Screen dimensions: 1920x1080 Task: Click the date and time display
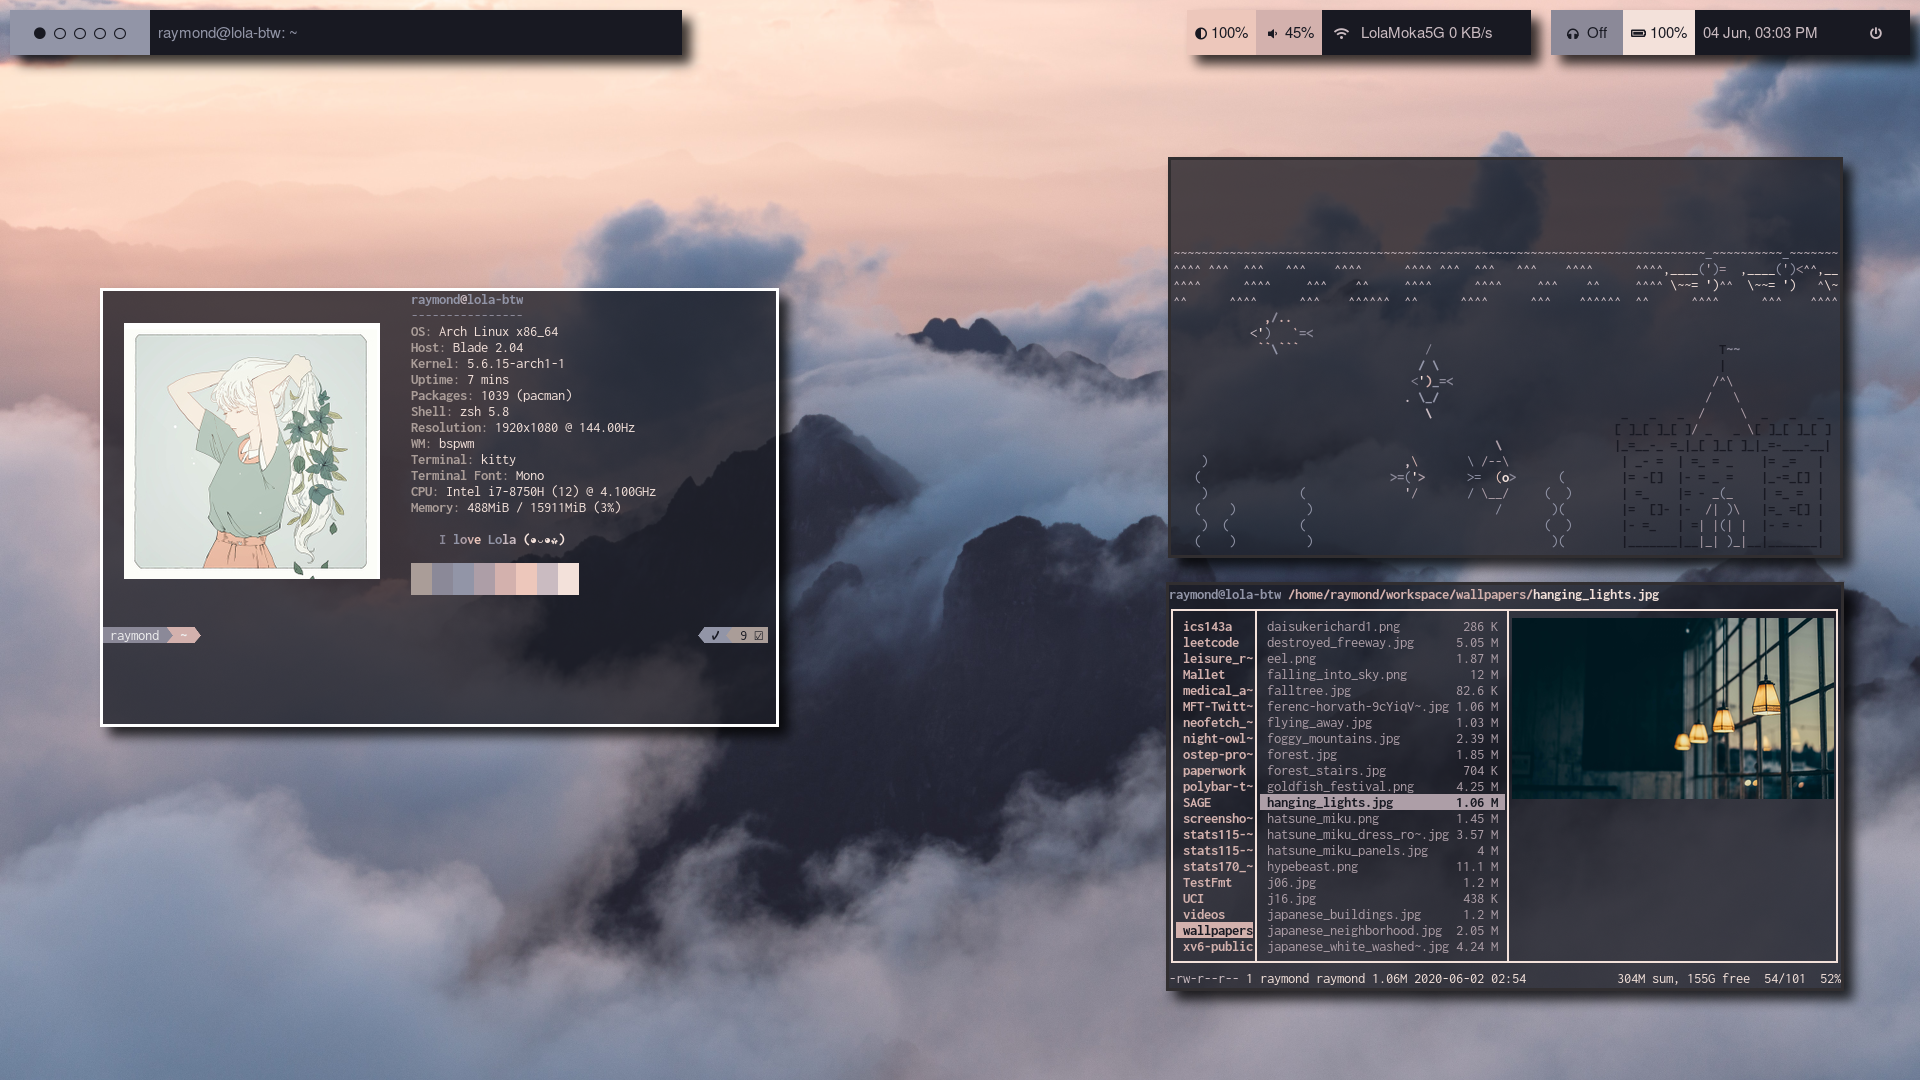pos(1760,33)
